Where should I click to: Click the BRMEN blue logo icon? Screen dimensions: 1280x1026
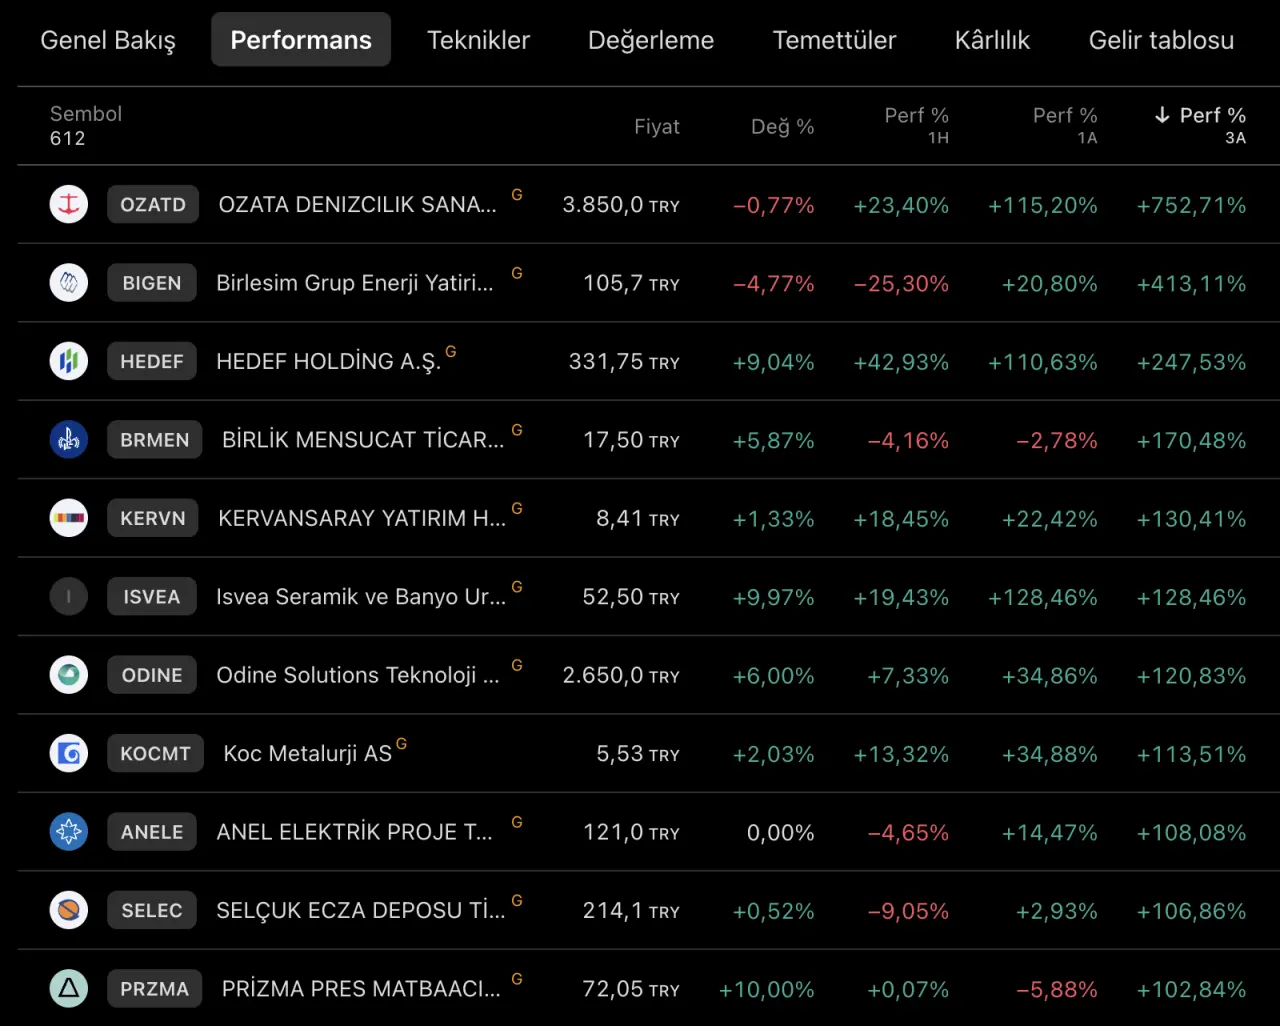69,440
